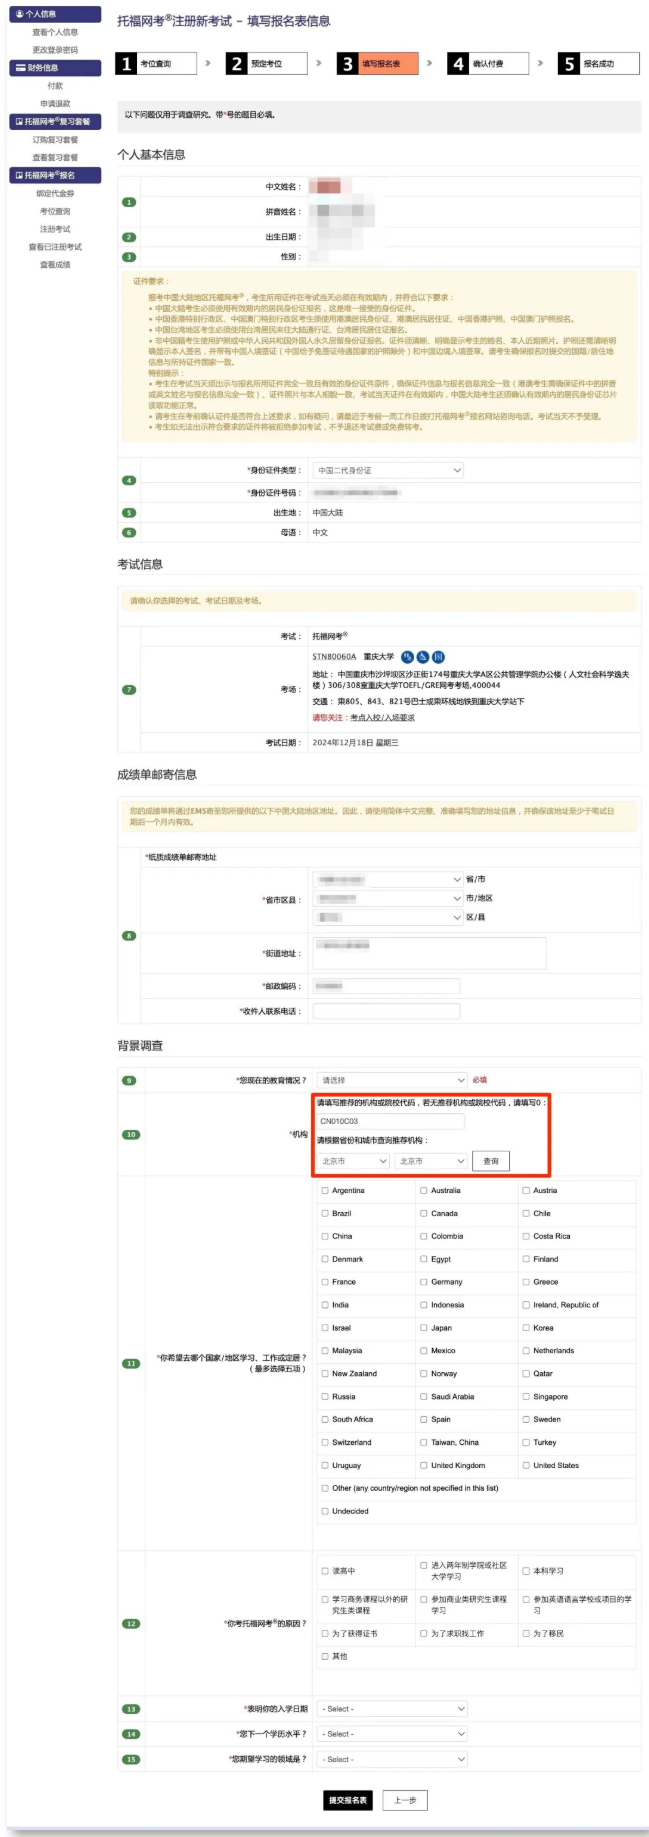Select step 5 报名成功 in progress bar

point(599,64)
